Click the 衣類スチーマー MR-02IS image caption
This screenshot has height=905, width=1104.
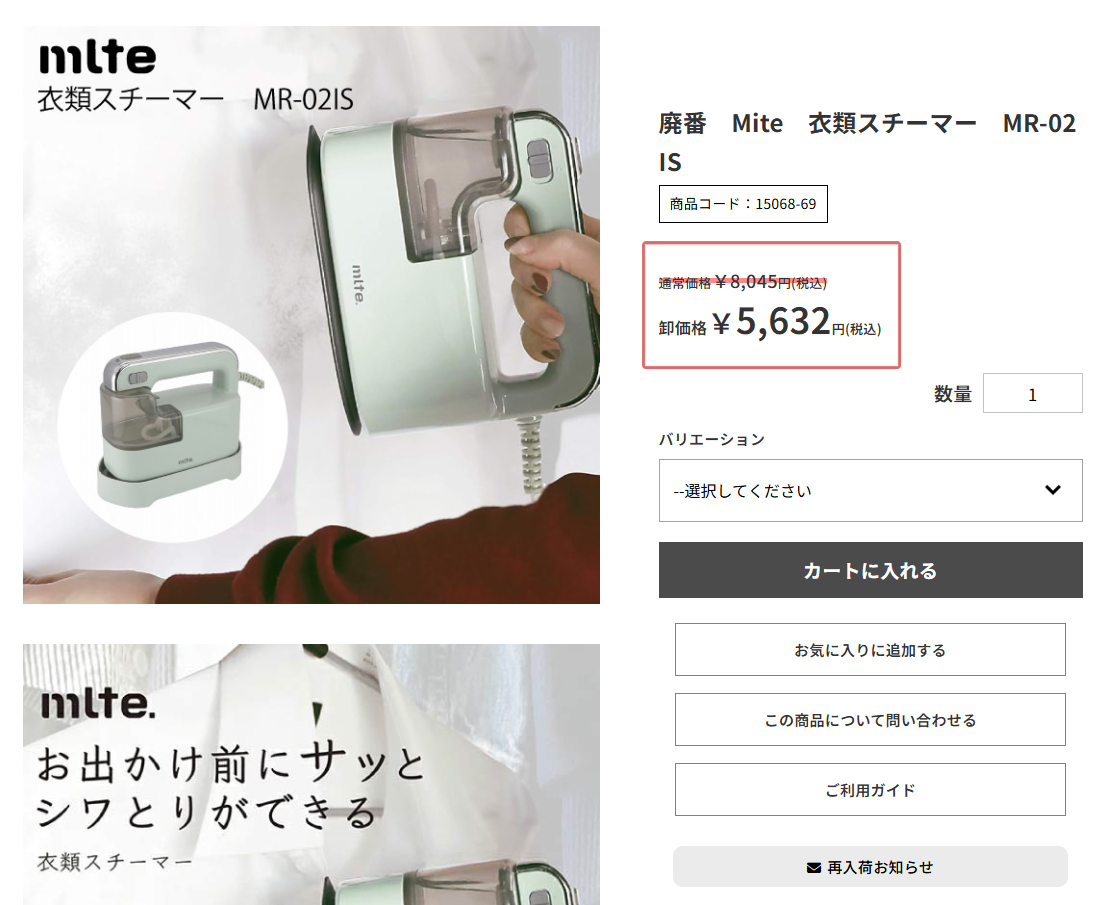[195, 99]
